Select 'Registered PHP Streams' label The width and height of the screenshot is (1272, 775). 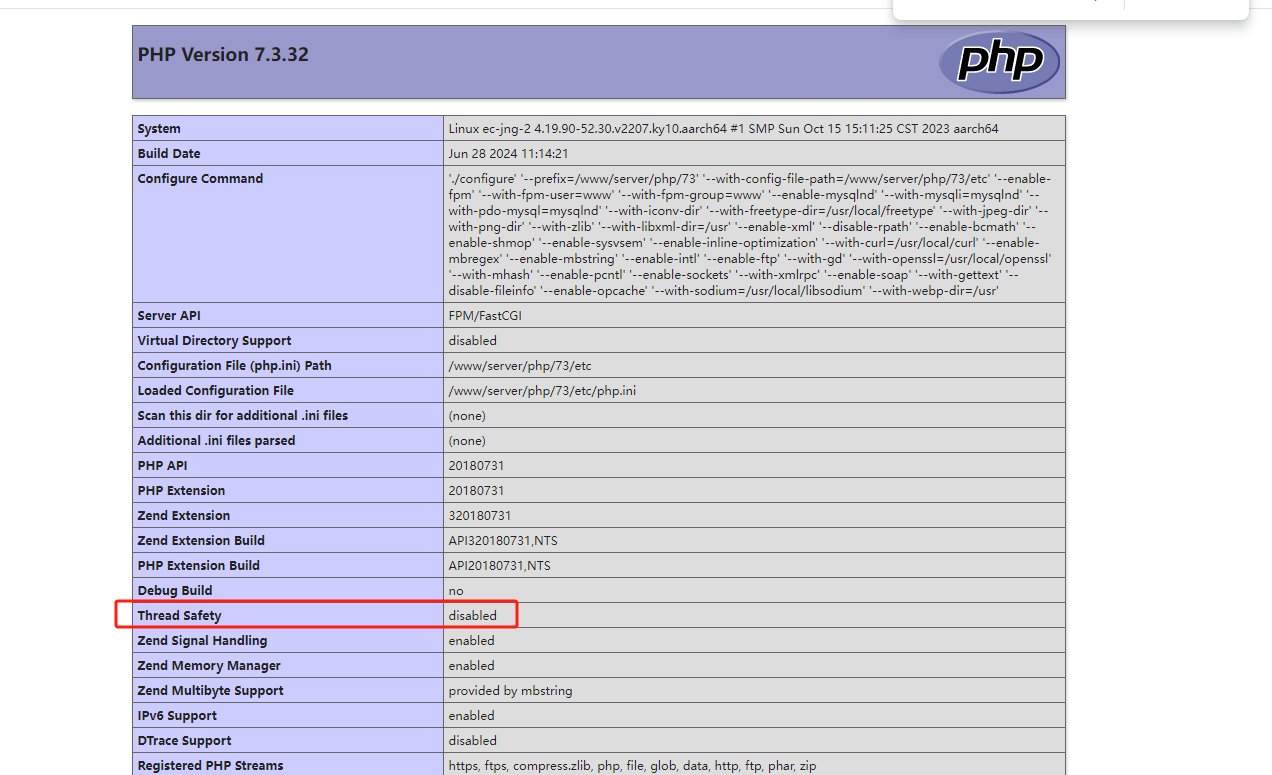211,766
